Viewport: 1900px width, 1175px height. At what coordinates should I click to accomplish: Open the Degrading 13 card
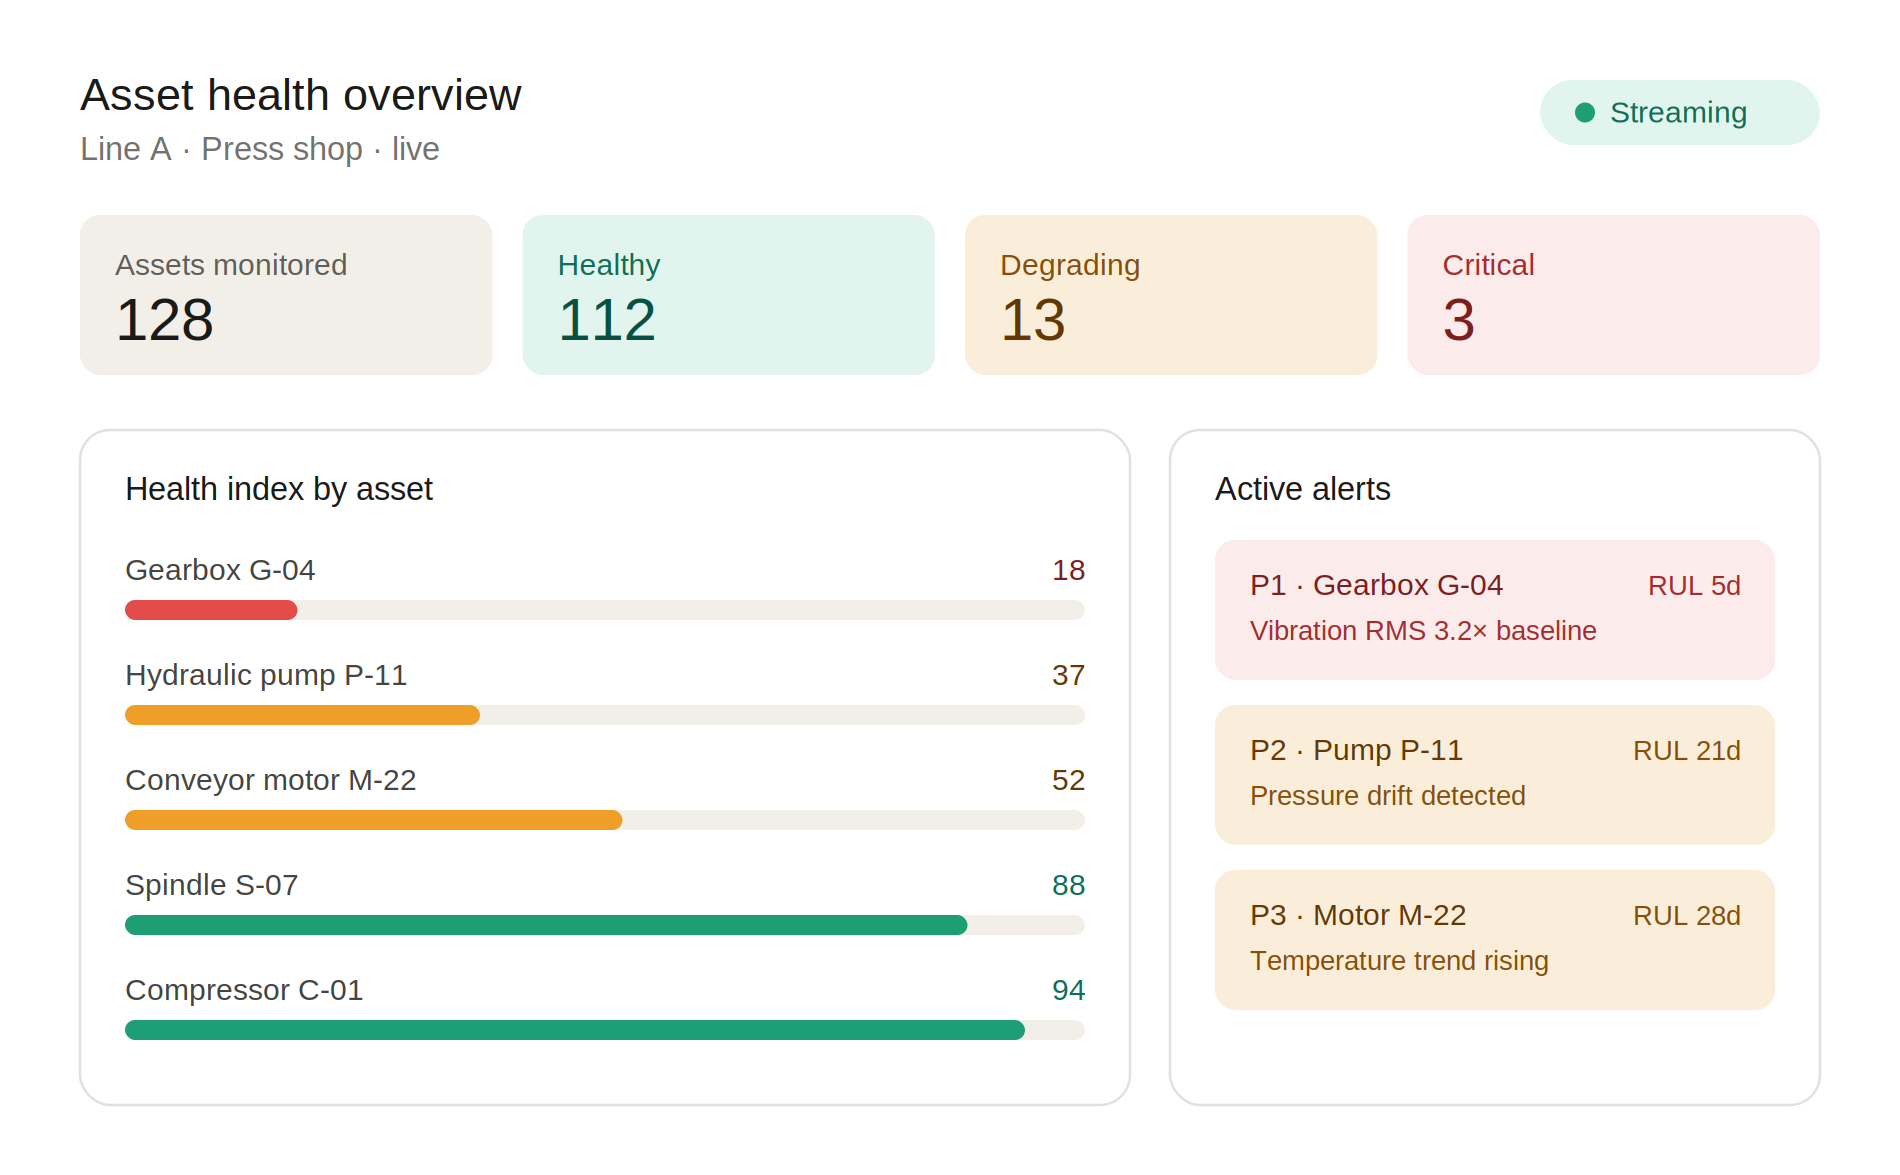click(1171, 295)
